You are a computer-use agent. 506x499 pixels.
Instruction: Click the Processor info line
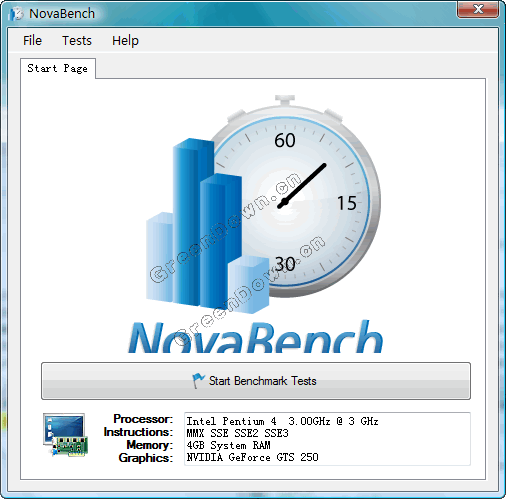pyautogui.click(x=282, y=421)
